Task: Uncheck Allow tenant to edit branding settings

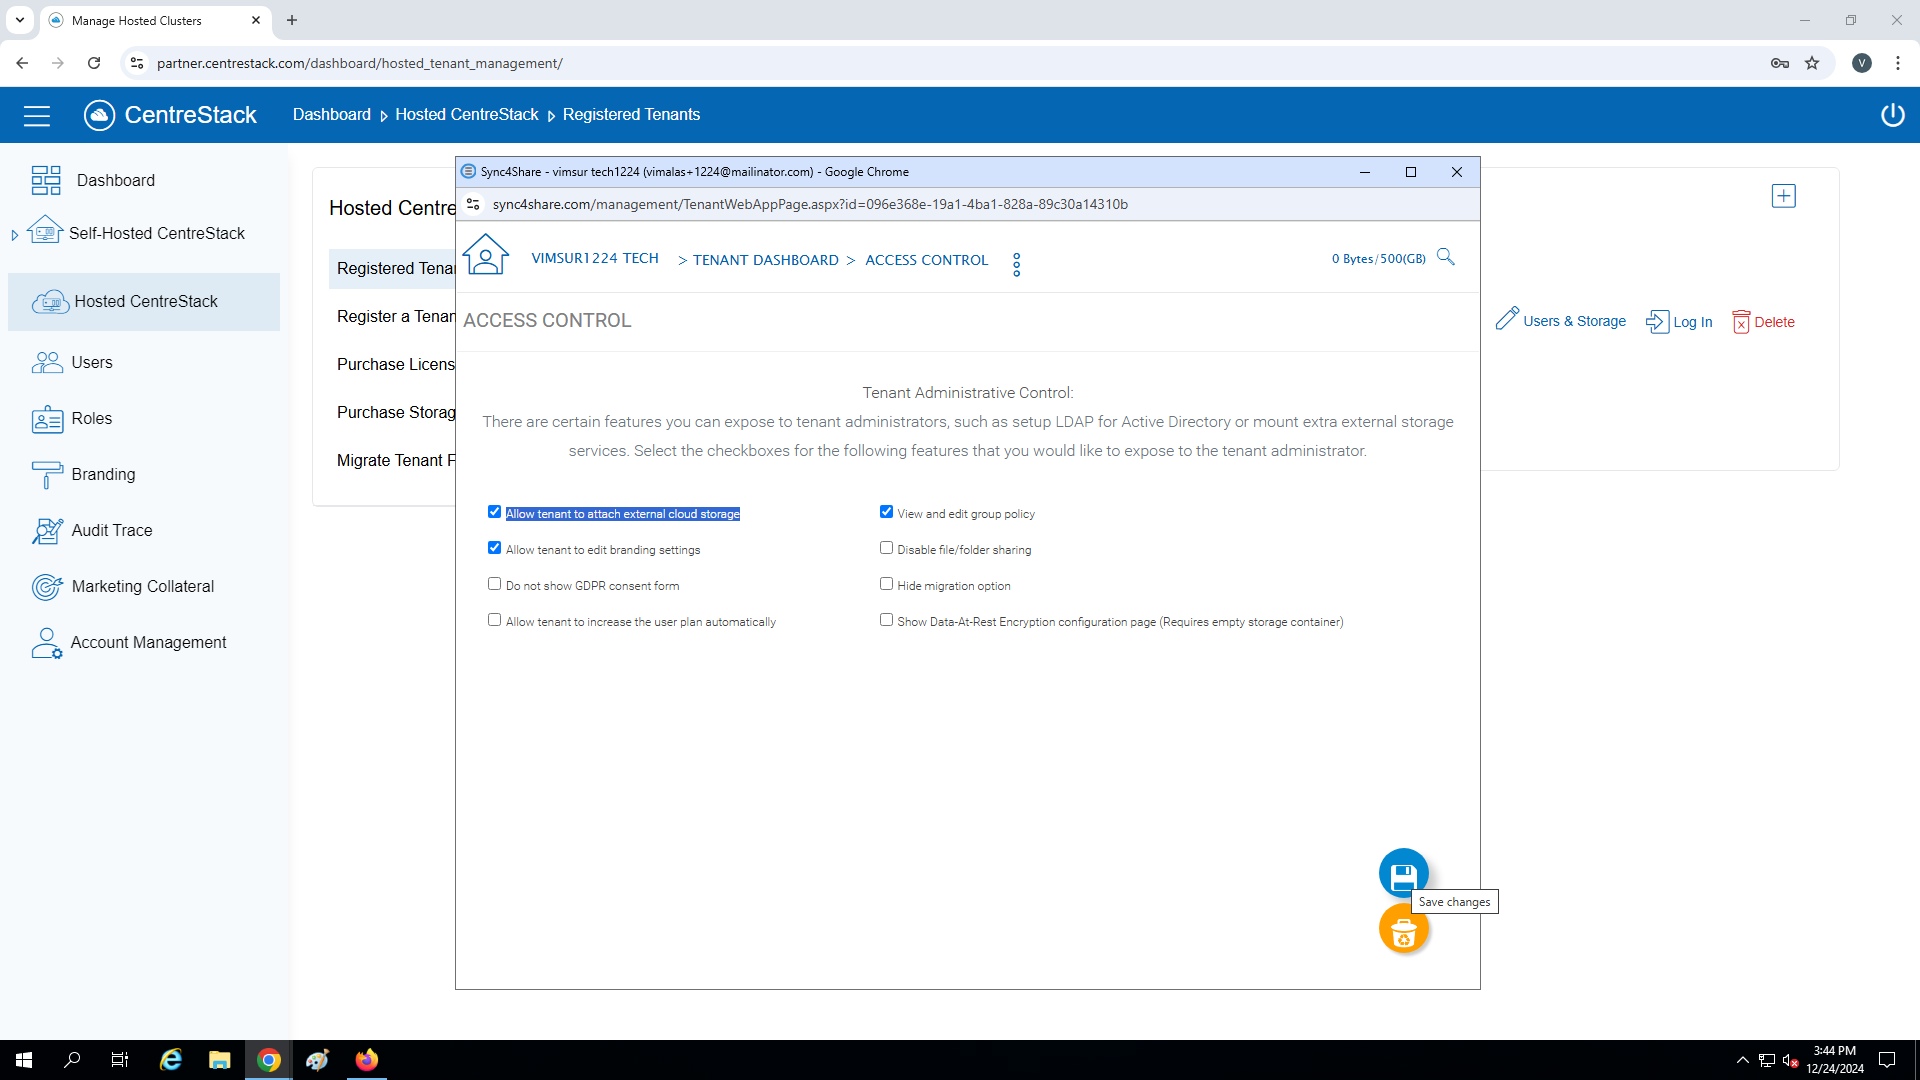Action: pyautogui.click(x=494, y=548)
